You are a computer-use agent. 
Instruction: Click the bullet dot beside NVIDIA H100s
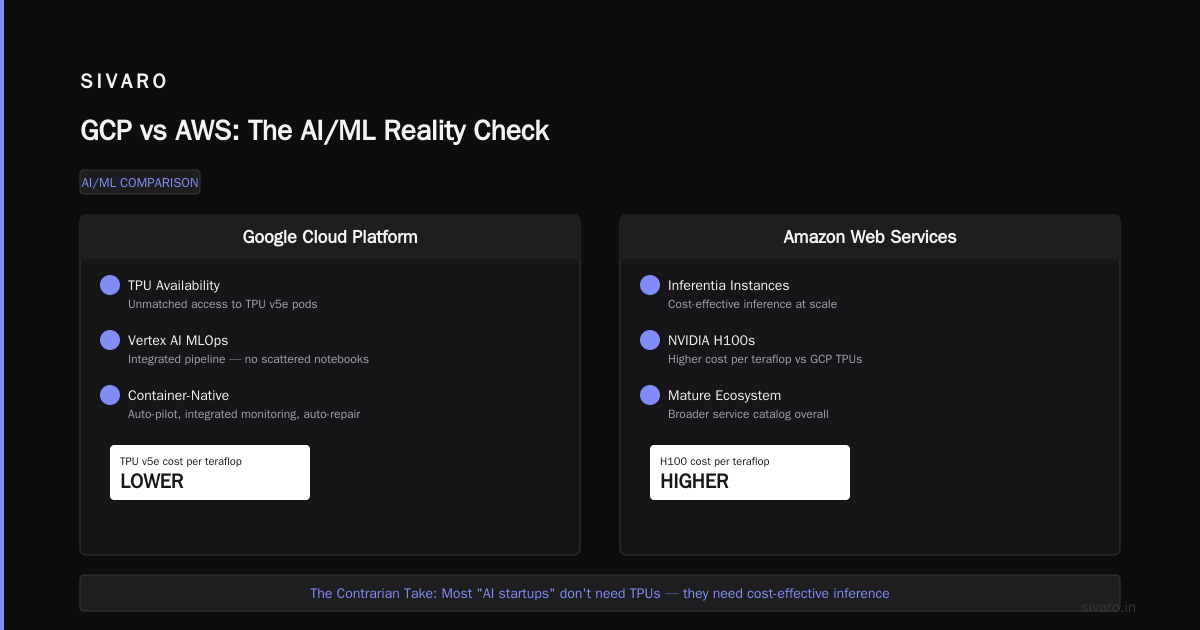point(650,340)
